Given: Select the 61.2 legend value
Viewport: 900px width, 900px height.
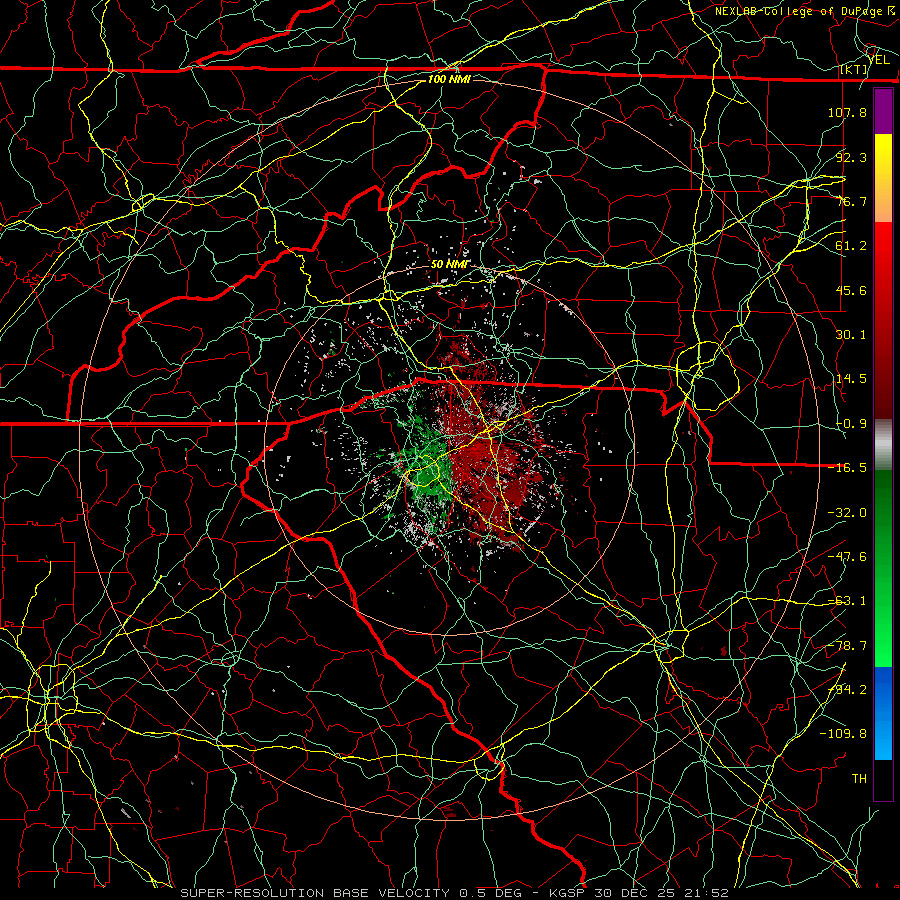Looking at the screenshot, I should click(x=851, y=246).
